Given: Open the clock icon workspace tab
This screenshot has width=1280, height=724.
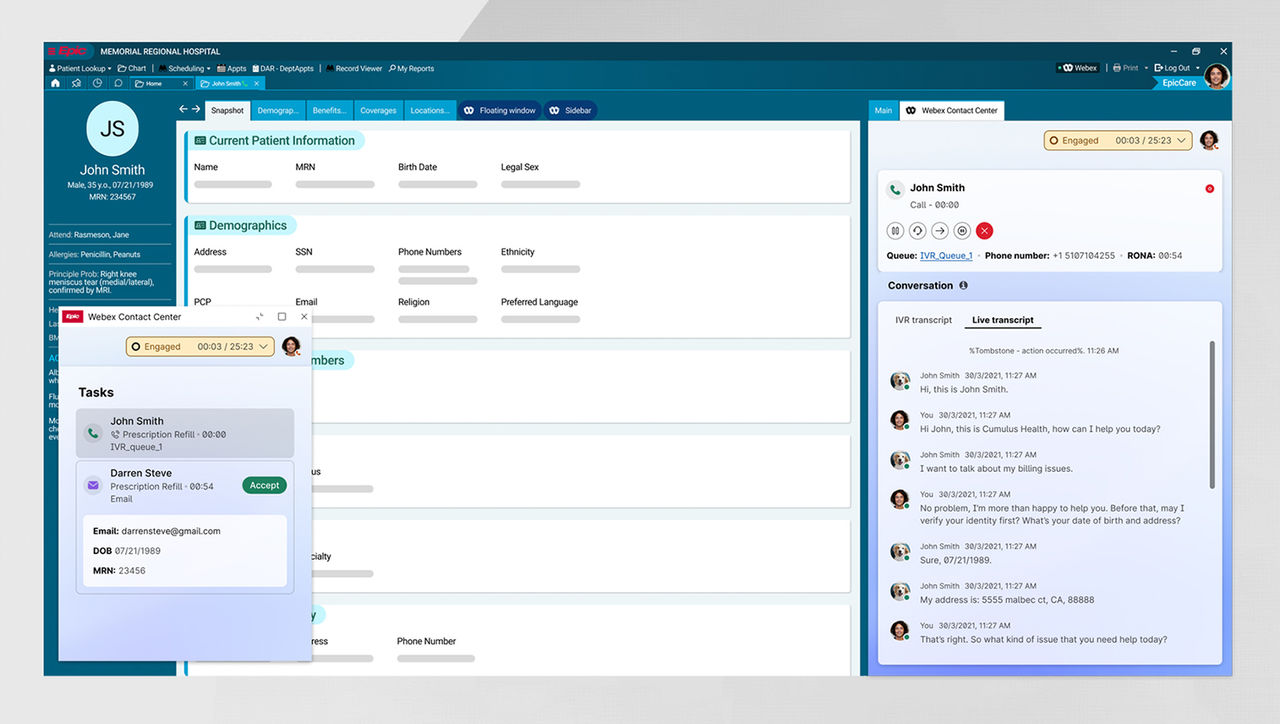Looking at the screenshot, I should 97,83.
